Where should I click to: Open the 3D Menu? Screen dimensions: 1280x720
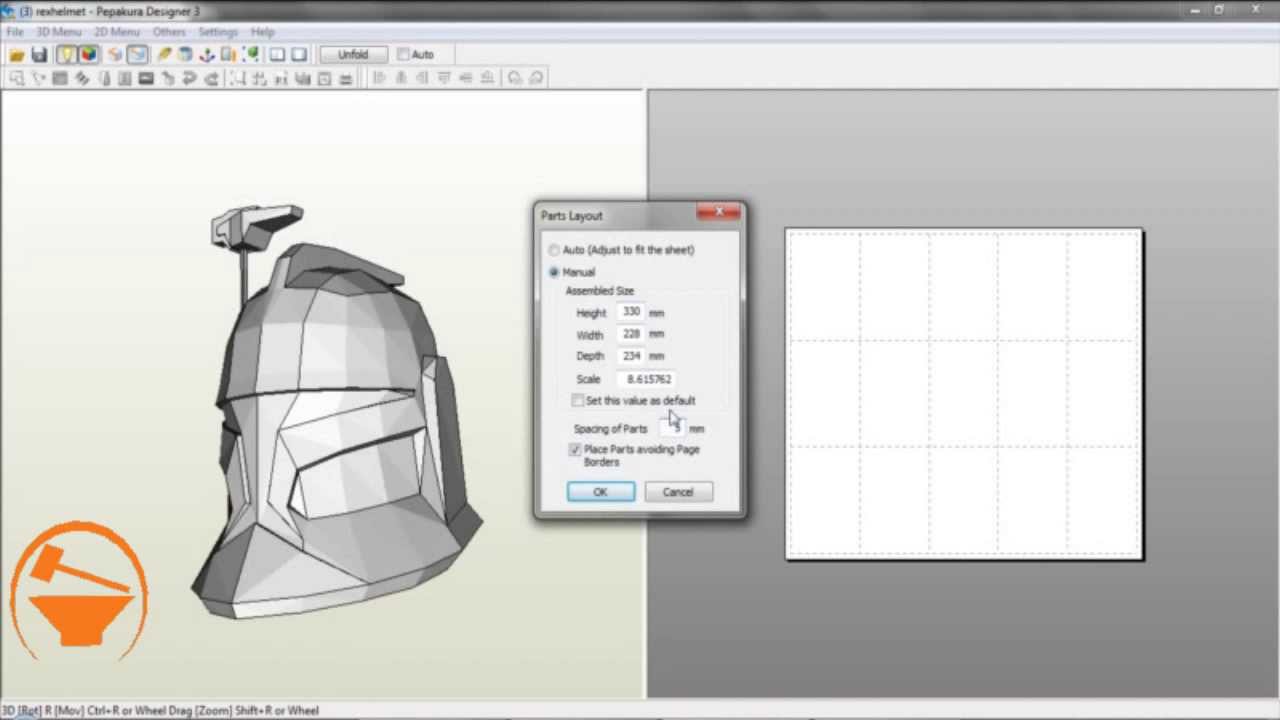point(59,32)
